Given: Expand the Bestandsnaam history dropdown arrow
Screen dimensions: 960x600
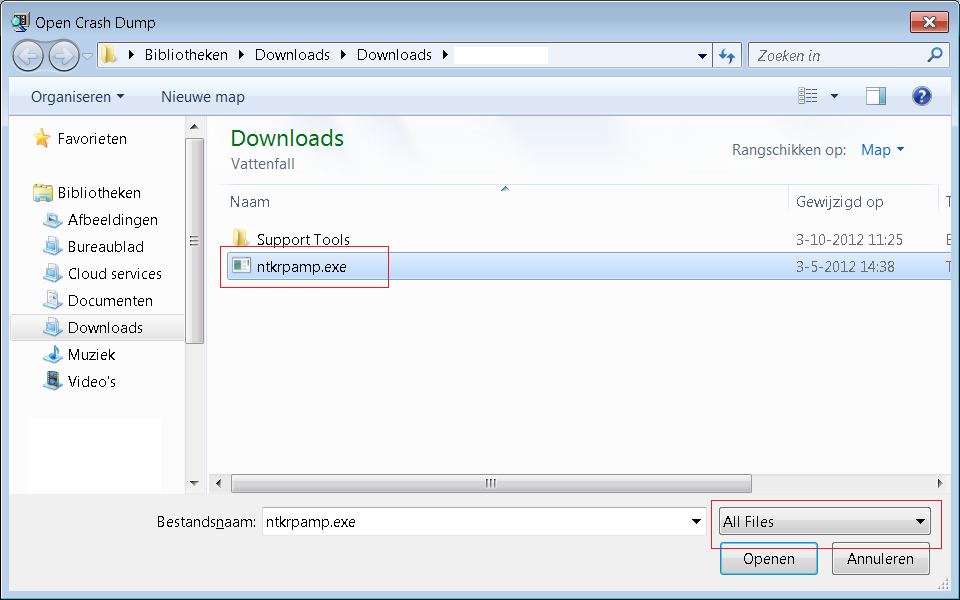Looking at the screenshot, I should pos(697,522).
